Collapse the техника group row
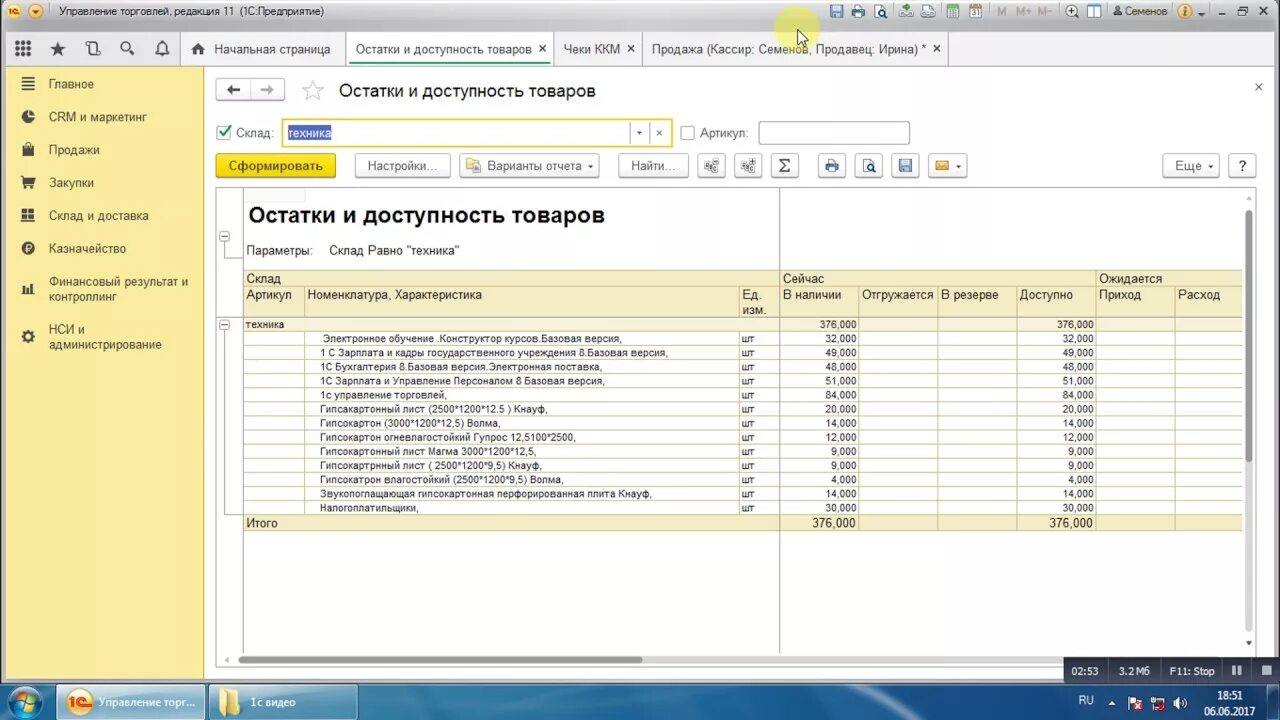 tap(223, 325)
